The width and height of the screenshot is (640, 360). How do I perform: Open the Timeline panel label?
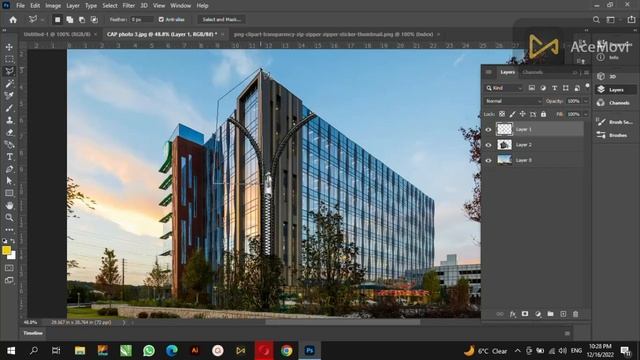coord(33,333)
